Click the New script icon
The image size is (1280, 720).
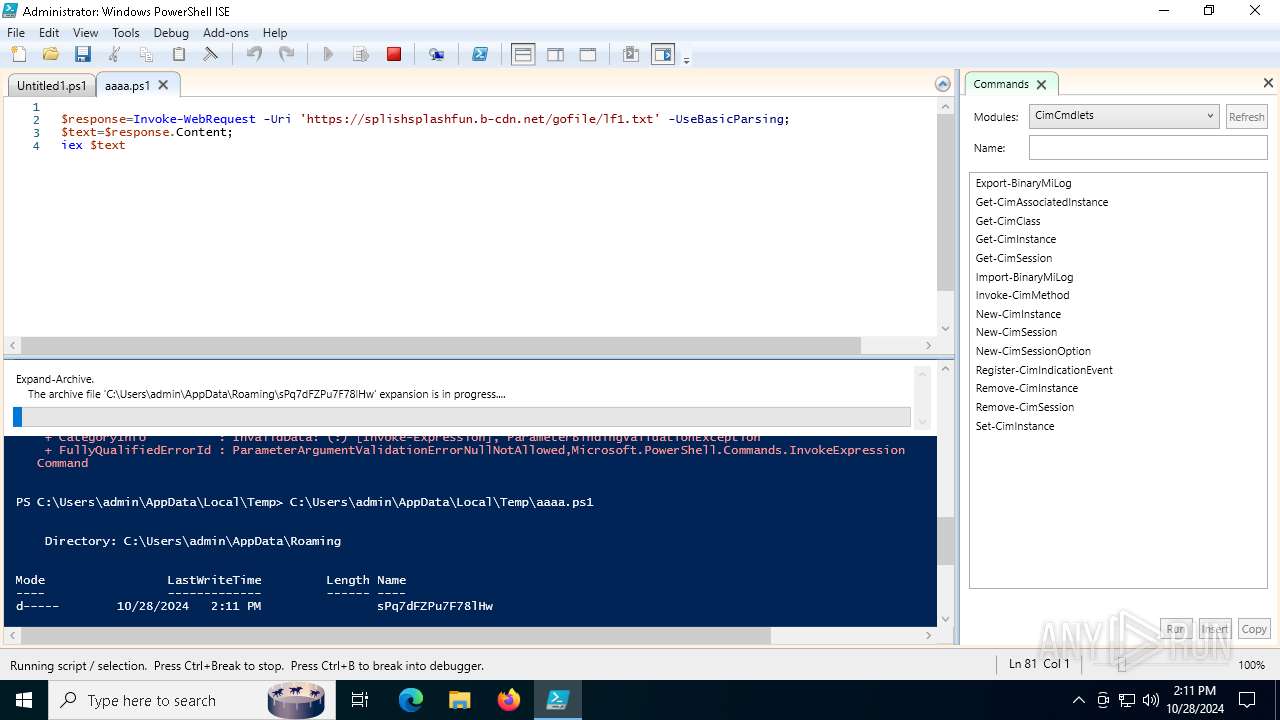(x=19, y=55)
